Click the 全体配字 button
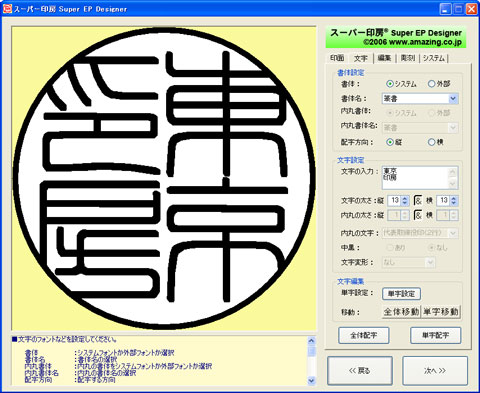The width and height of the screenshot is (480, 393). pos(364,335)
